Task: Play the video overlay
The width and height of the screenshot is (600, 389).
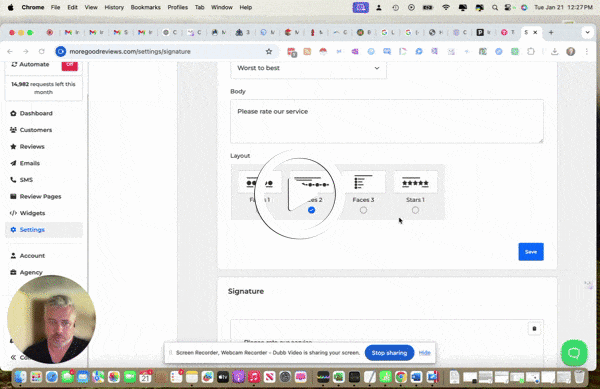Action: point(300,194)
